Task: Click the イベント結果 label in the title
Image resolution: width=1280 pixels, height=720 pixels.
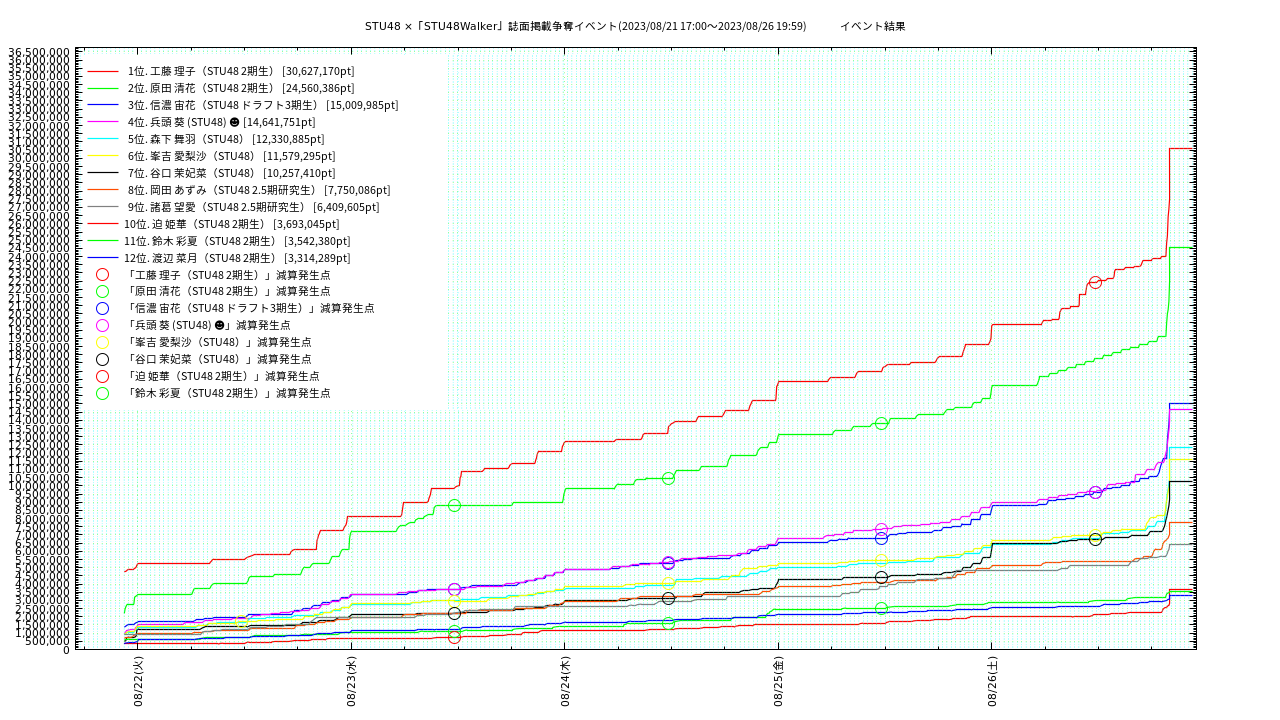Action: click(872, 26)
